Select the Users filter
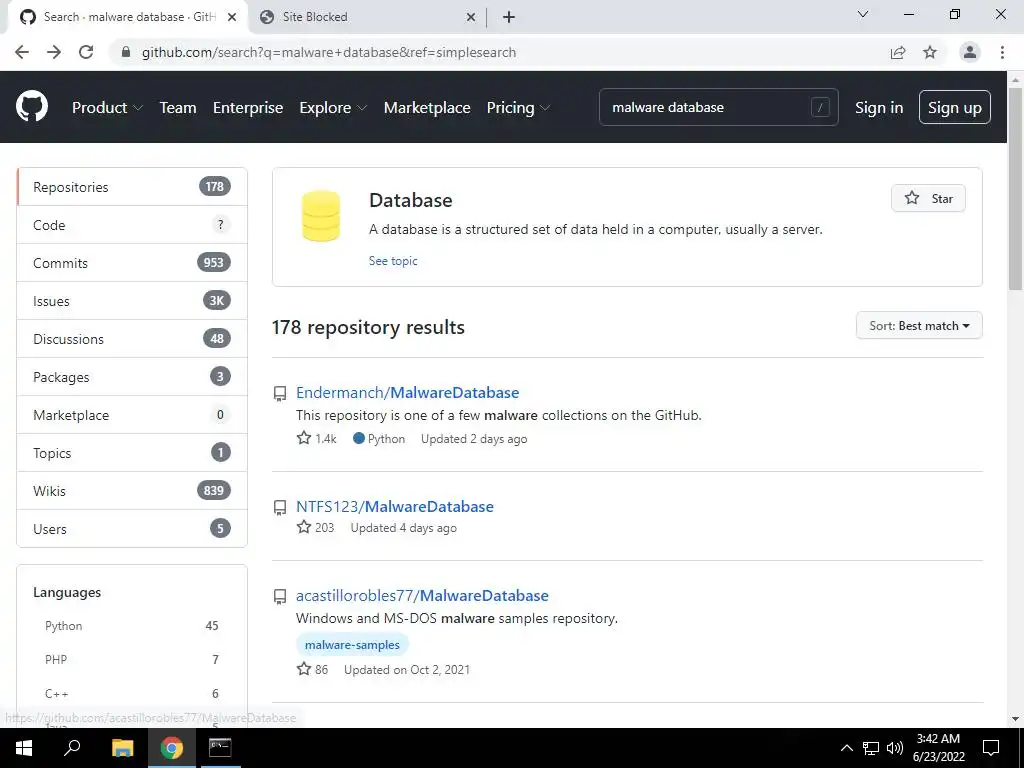The height and width of the screenshot is (768, 1024). (x=132, y=528)
